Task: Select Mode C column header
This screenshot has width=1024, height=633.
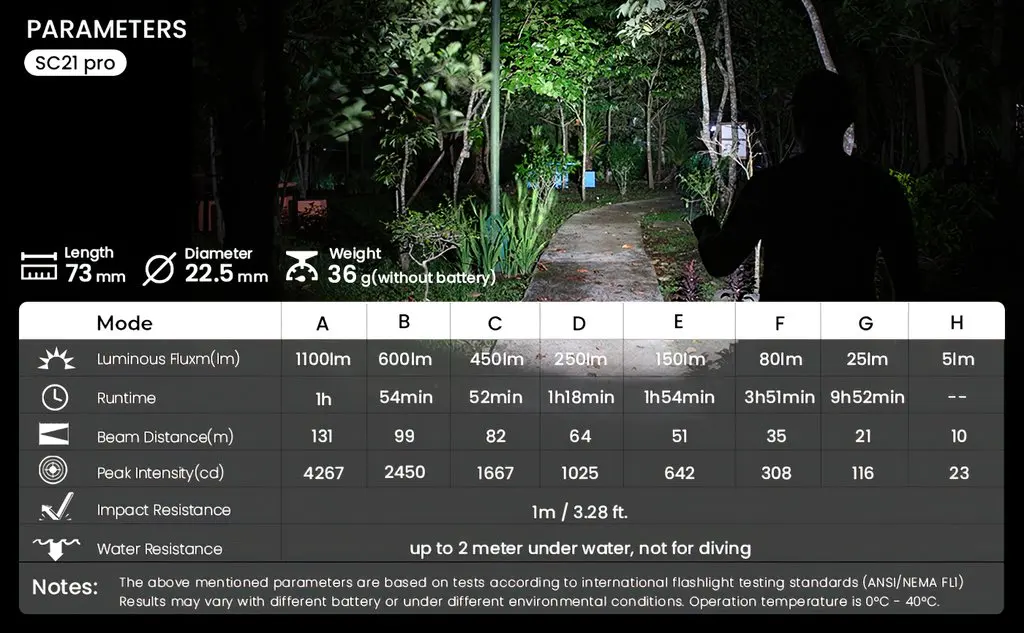Action: 495,323
